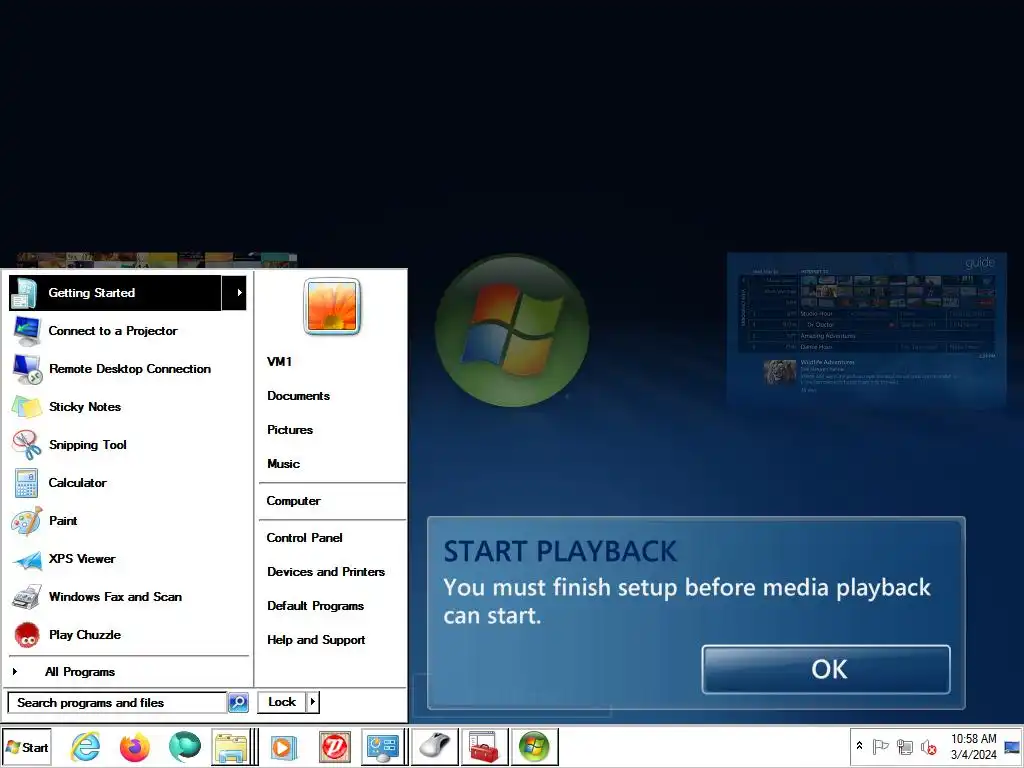Click the muted volume tray icon

click(x=928, y=746)
